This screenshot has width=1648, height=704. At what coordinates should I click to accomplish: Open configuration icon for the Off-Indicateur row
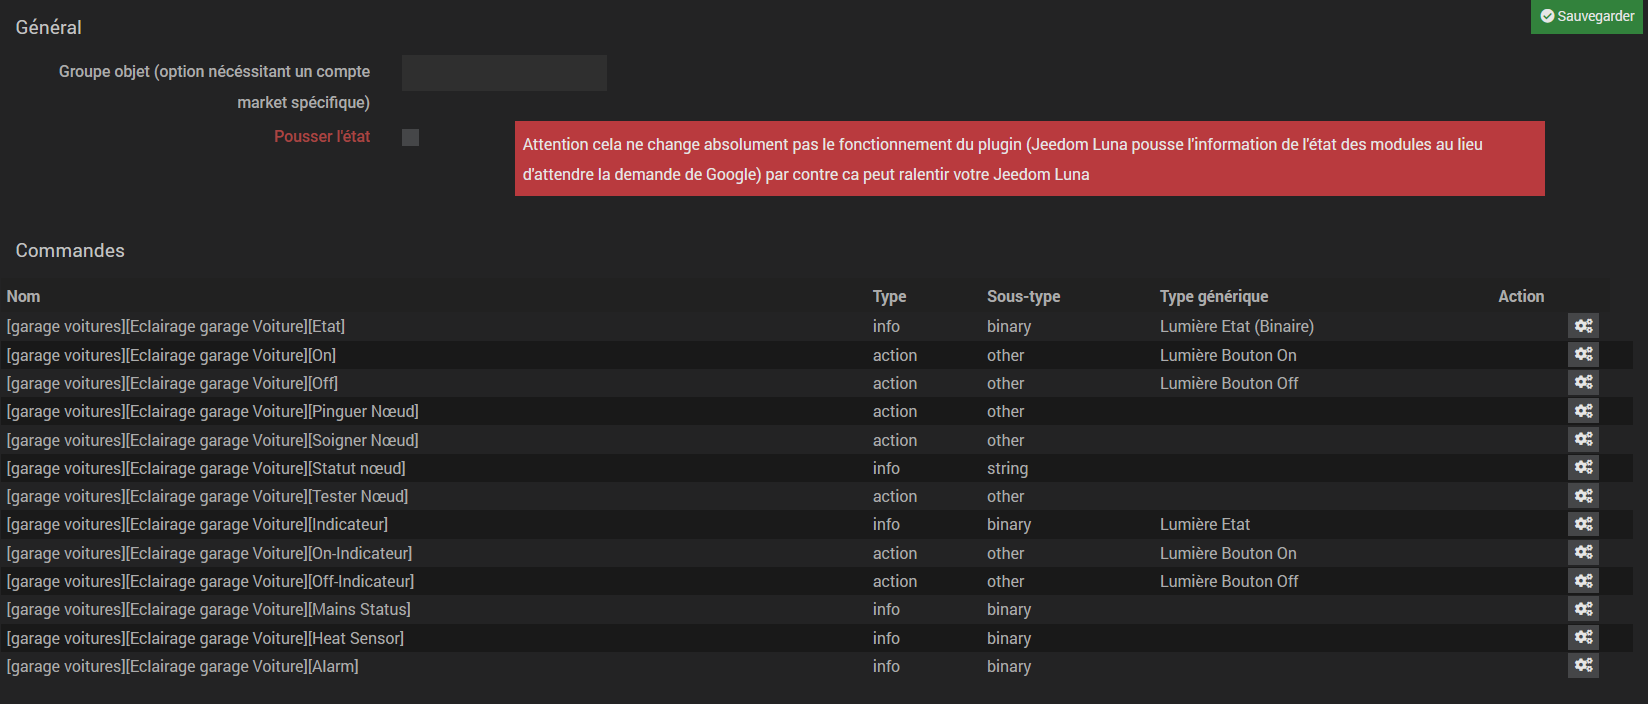click(x=1583, y=581)
